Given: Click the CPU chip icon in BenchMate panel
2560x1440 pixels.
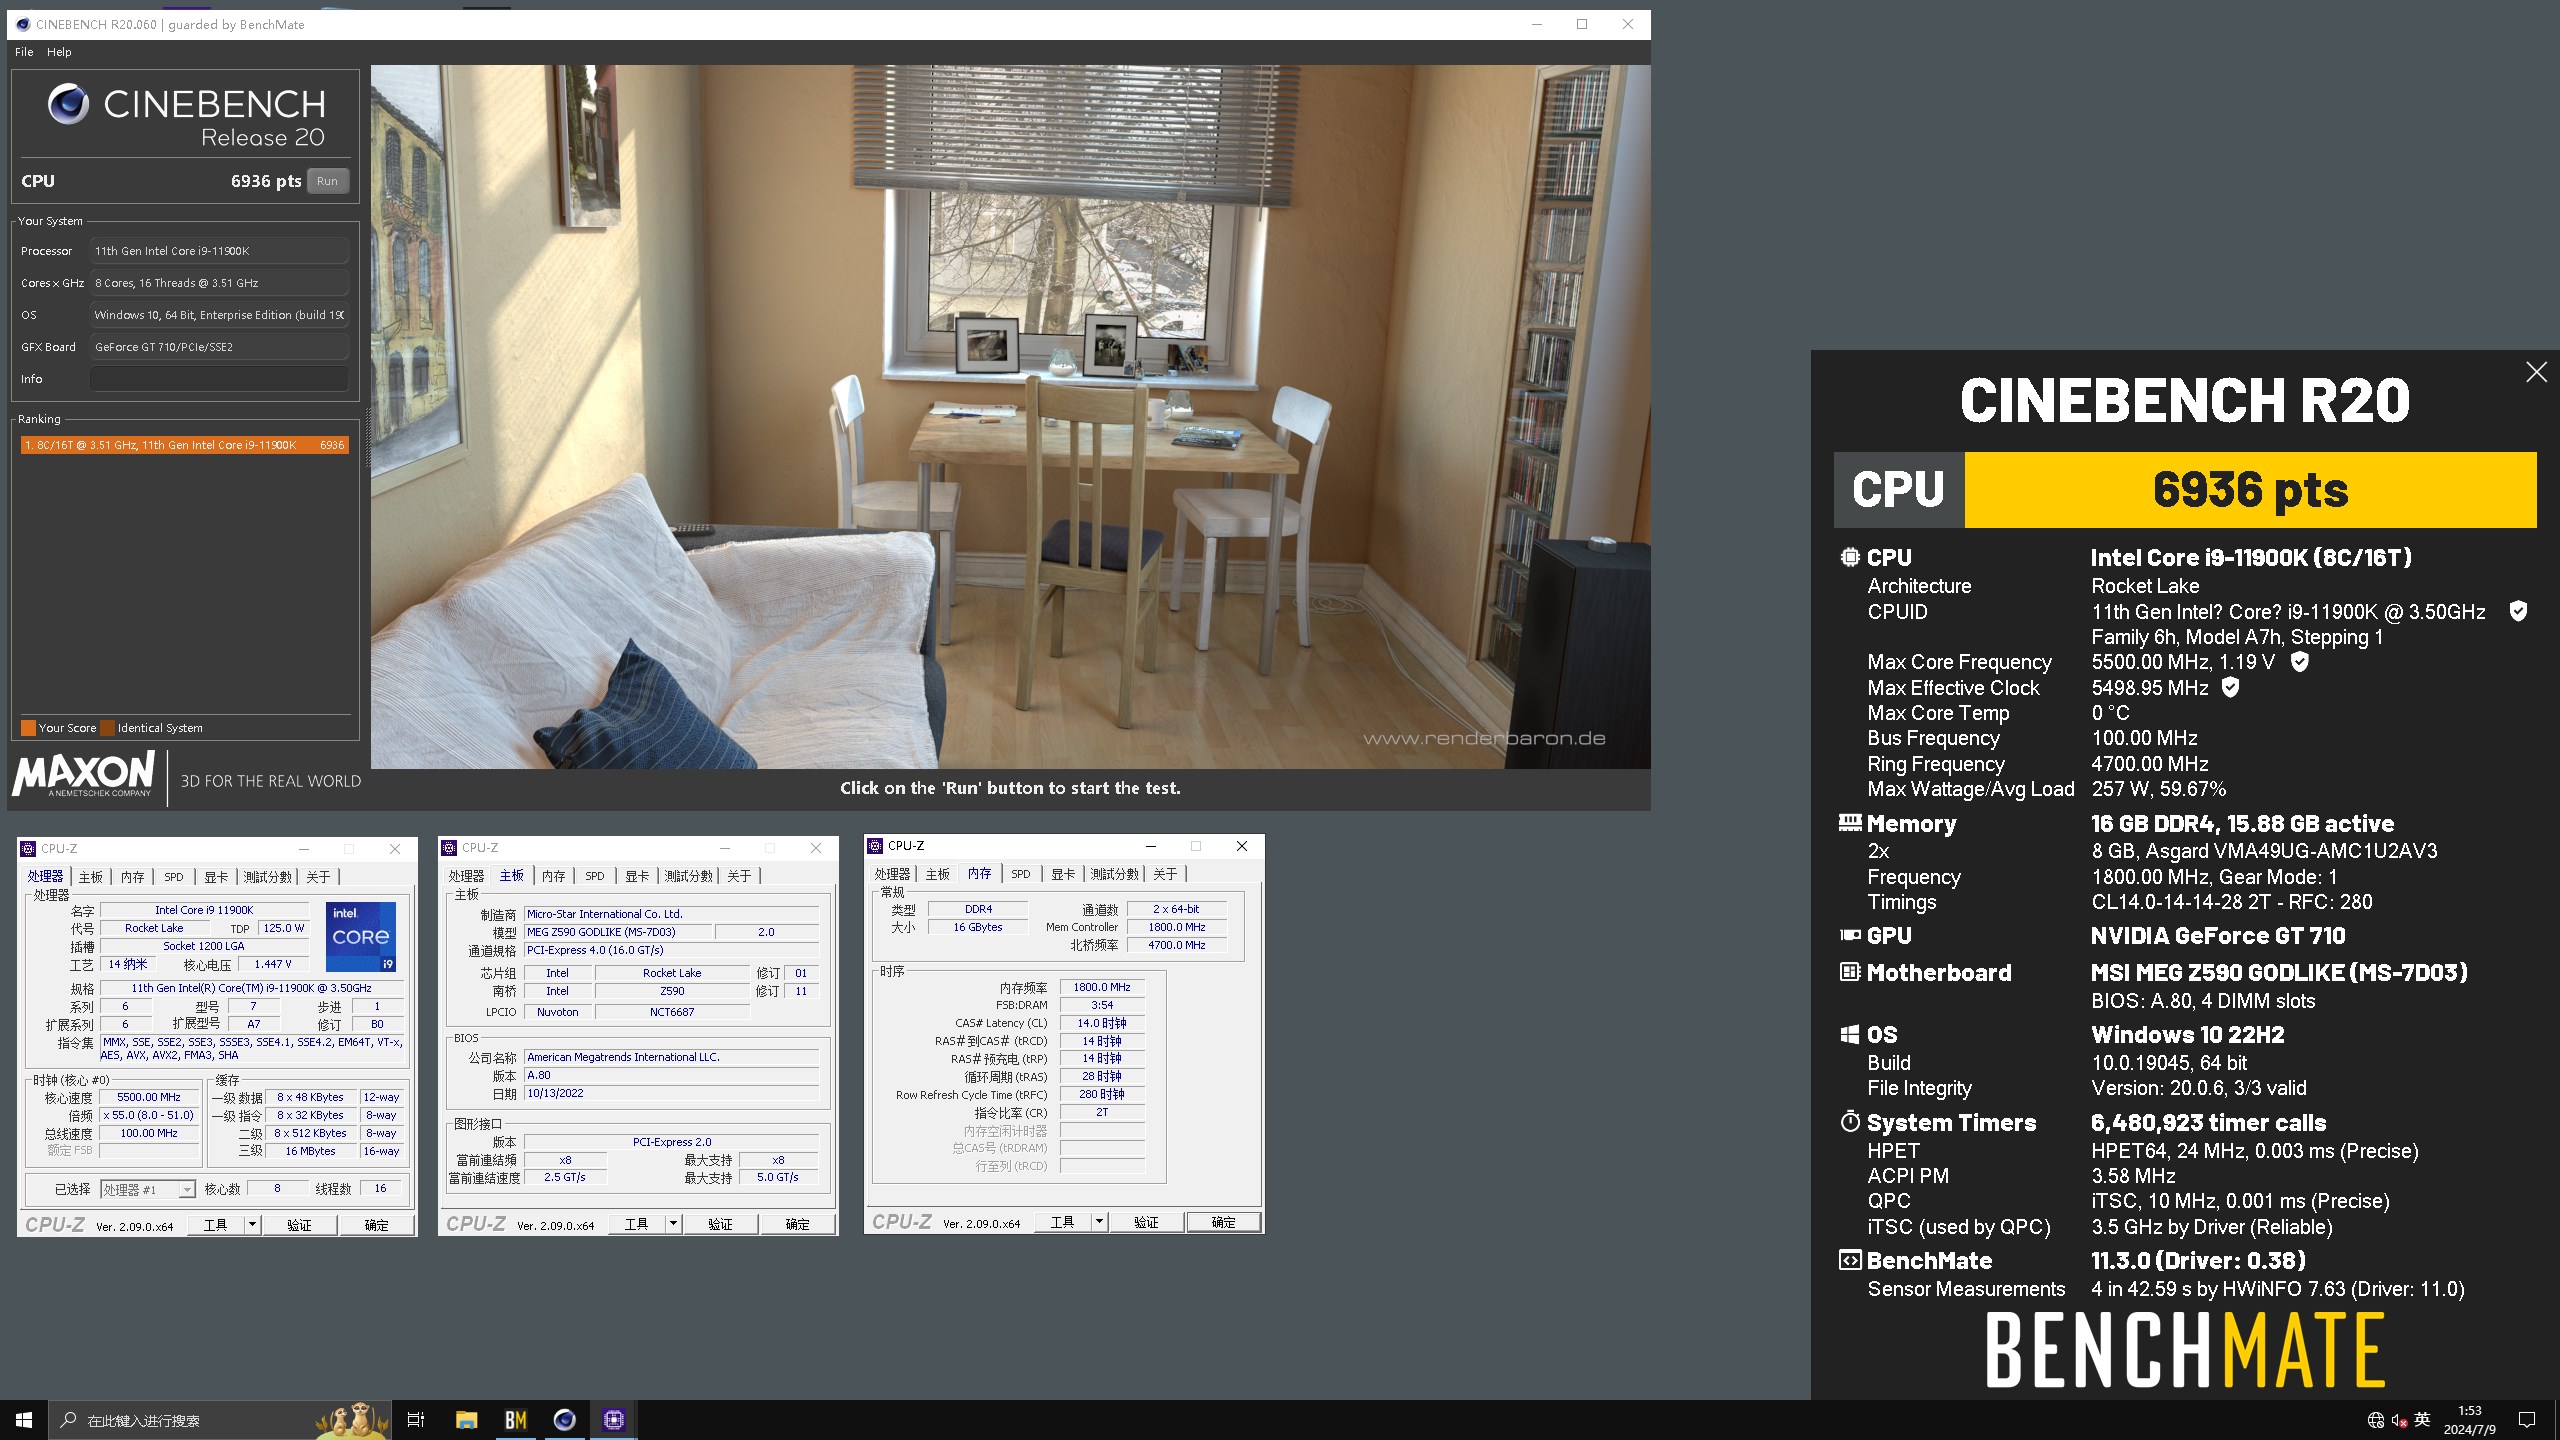Looking at the screenshot, I should coord(1850,557).
